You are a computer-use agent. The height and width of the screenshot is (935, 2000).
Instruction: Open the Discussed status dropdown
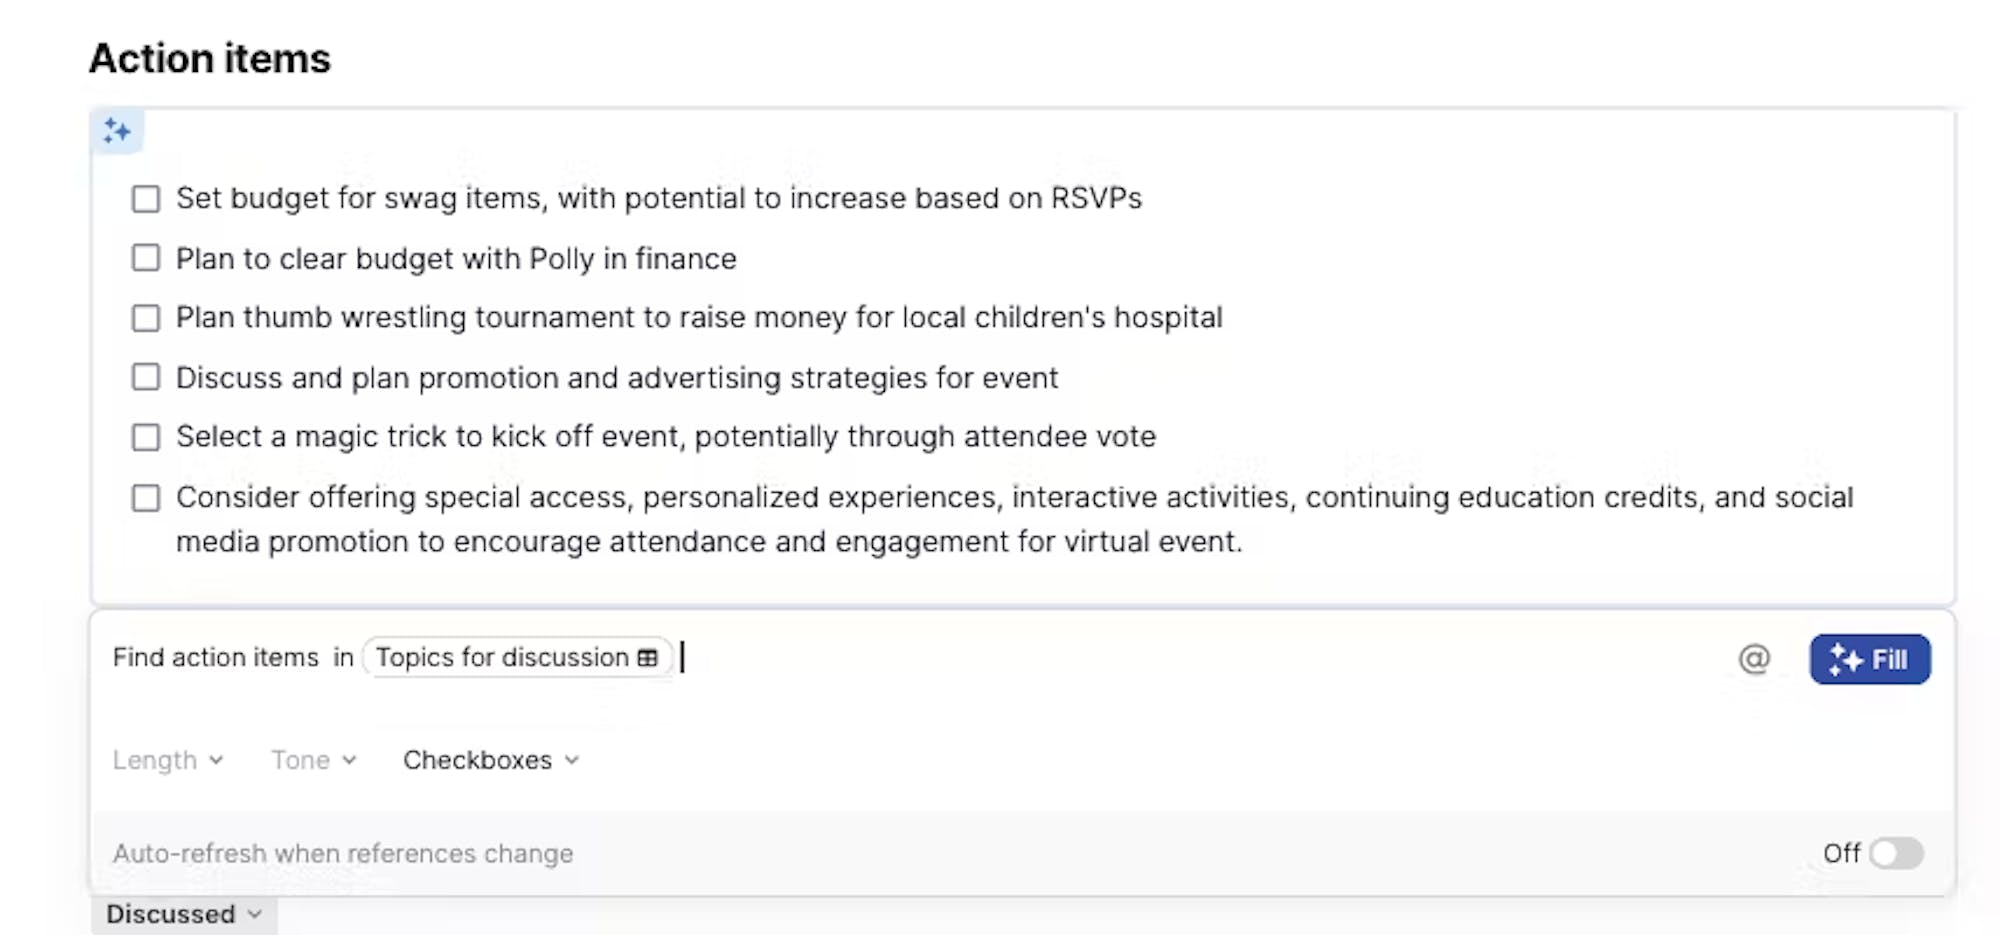point(184,914)
